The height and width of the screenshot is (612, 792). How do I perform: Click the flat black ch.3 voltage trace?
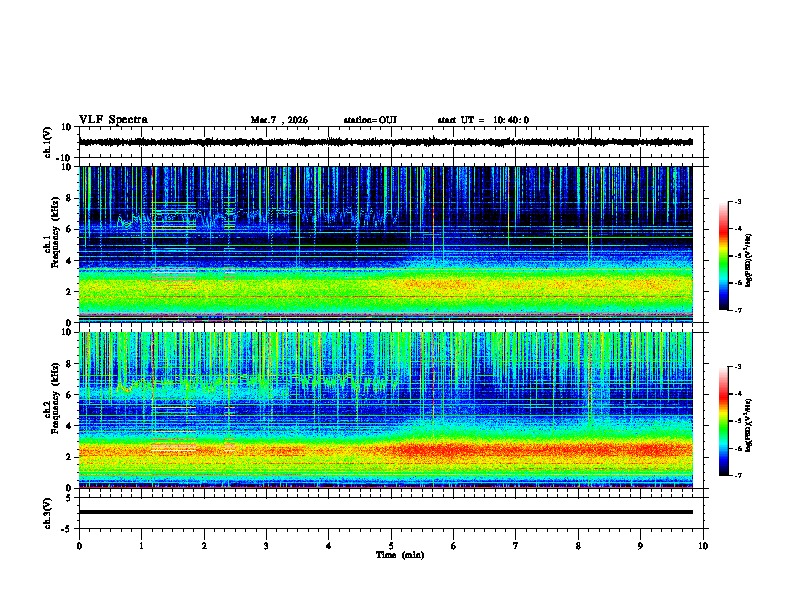[x=386, y=512]
